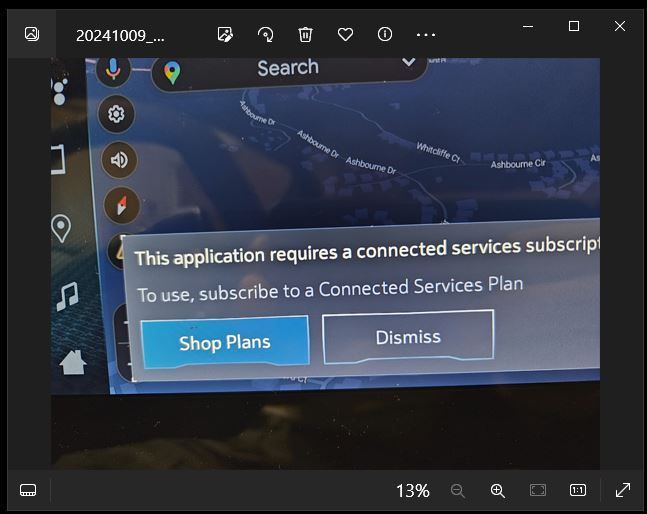This screenshot has width=647, height=514.
Task: Zoom out with the minus magnifier
Action: (458, 490)
